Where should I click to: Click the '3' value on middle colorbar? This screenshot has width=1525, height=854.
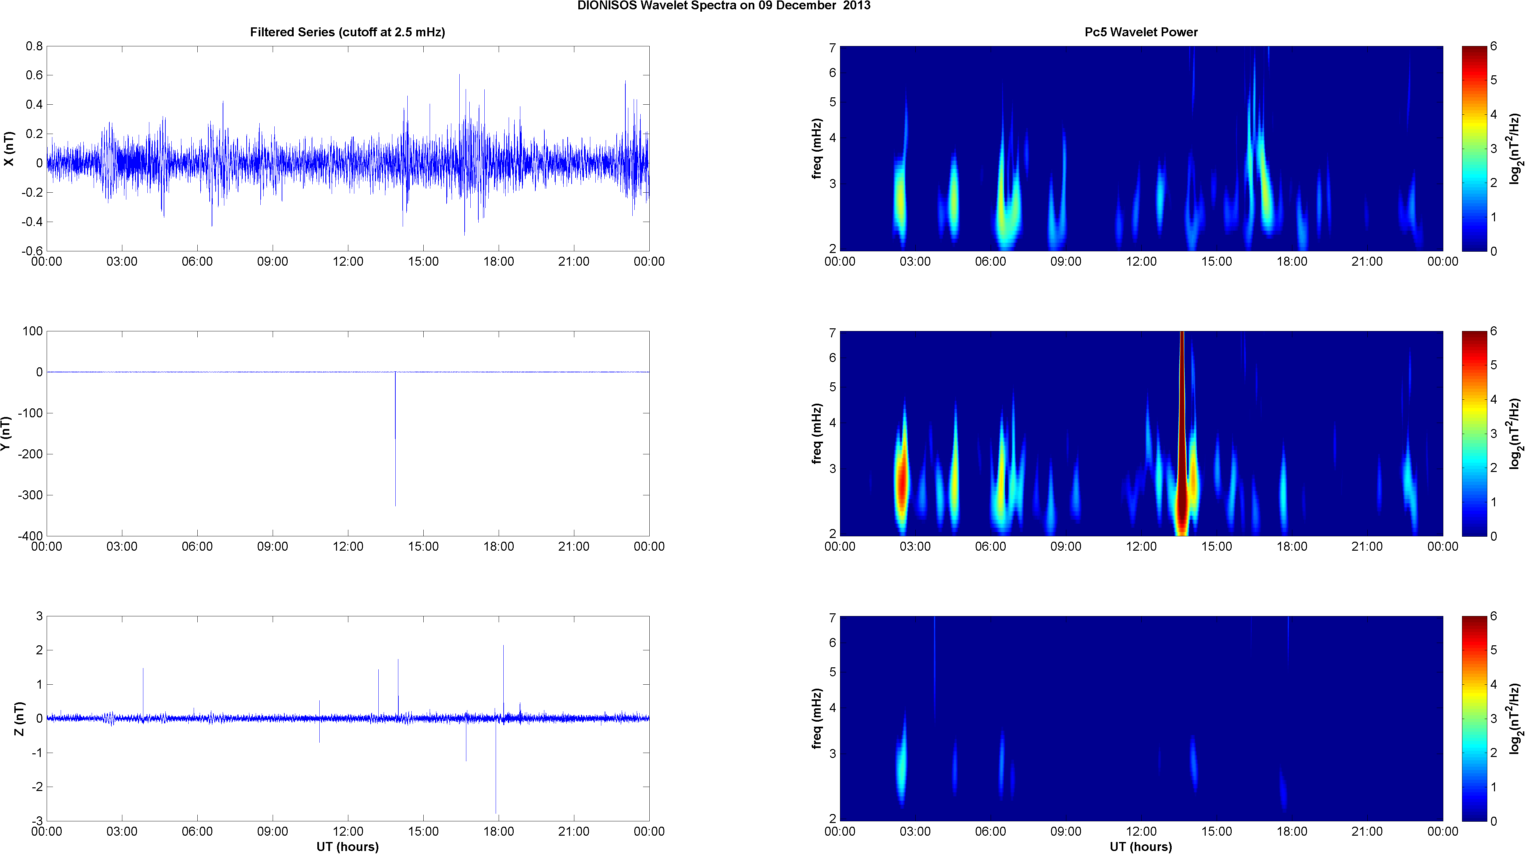[x=1493, y=433]
